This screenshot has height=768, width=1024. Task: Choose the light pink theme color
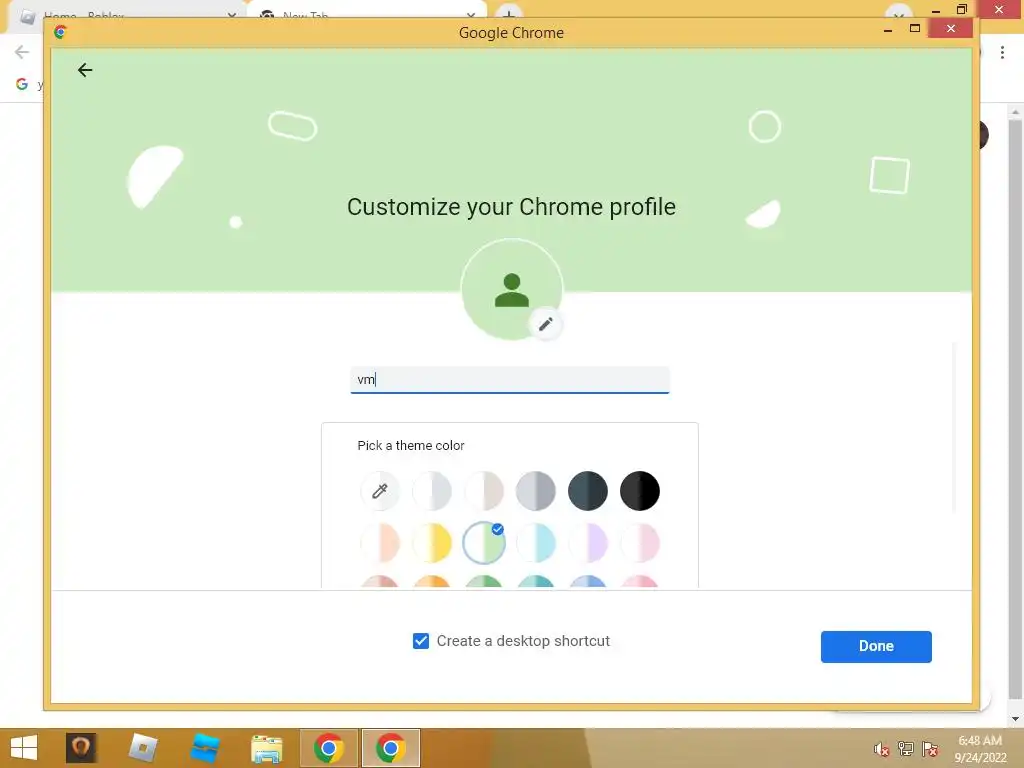coord(640,543)
